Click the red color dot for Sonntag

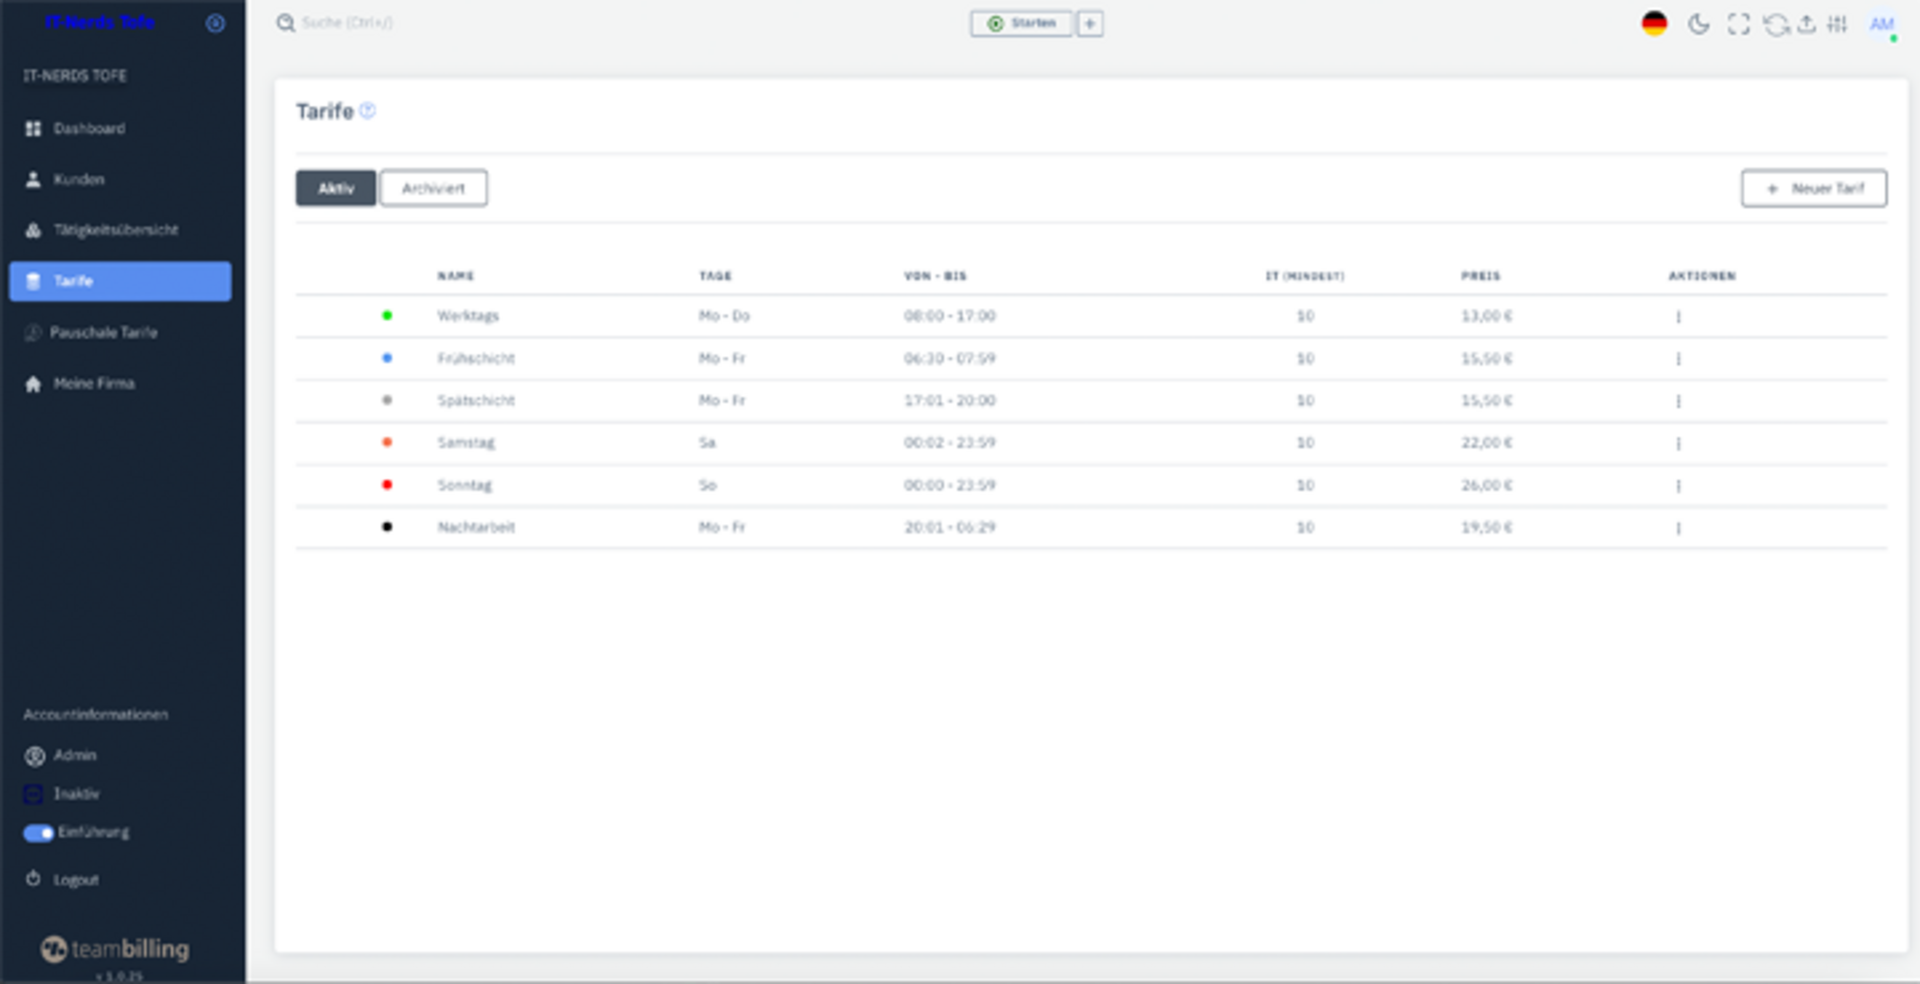coord(387,485)
